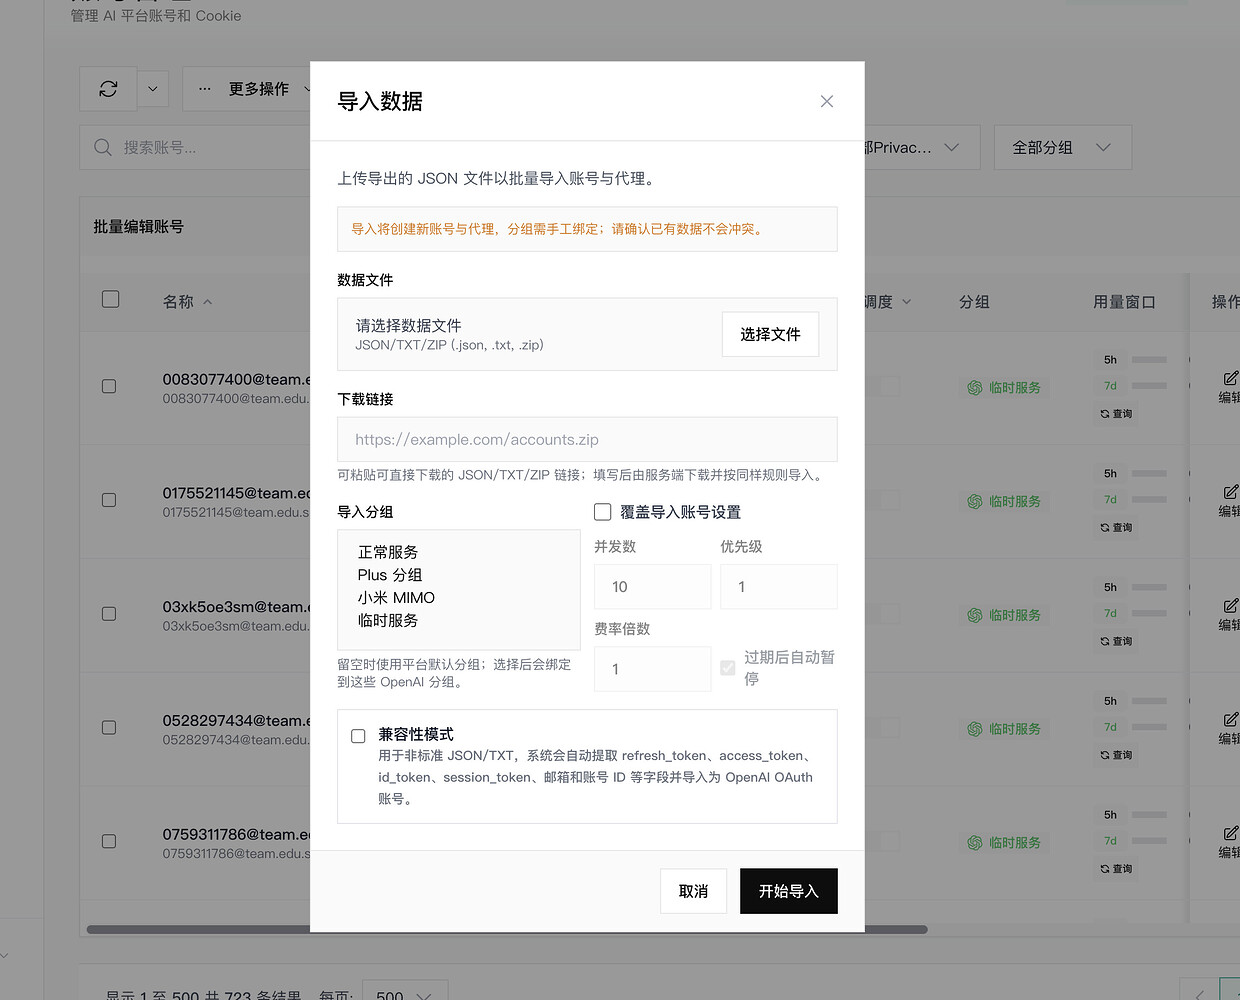Check the row 03xk5oe3sm@team checkbox
1240x1000 pixels.
[109, 614]
